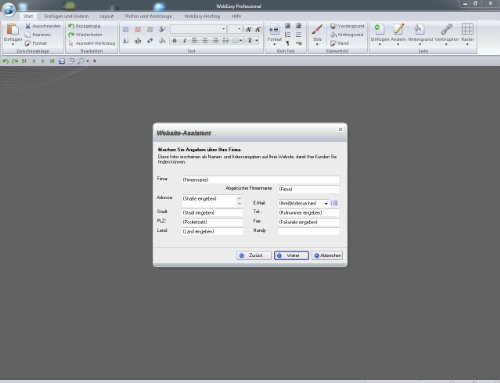The width and height of the screenshot is (500, 383).
Task: Click the Firma company name field
Action: click(x=260, y=180)
